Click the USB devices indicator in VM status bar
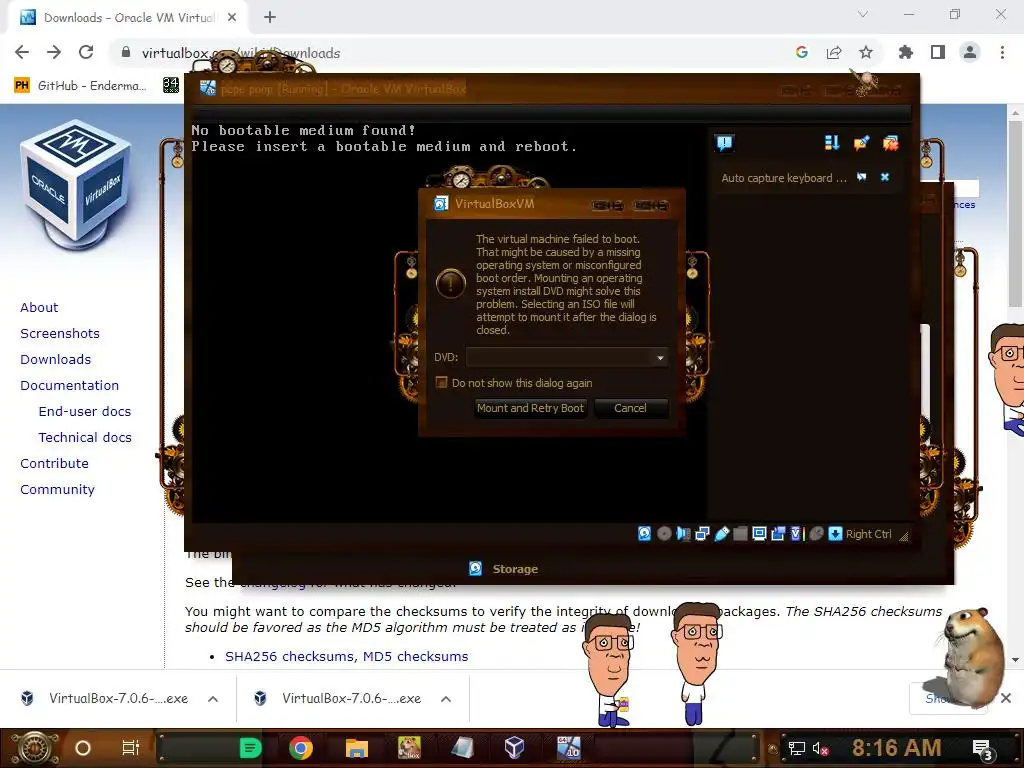 point(722,534)
